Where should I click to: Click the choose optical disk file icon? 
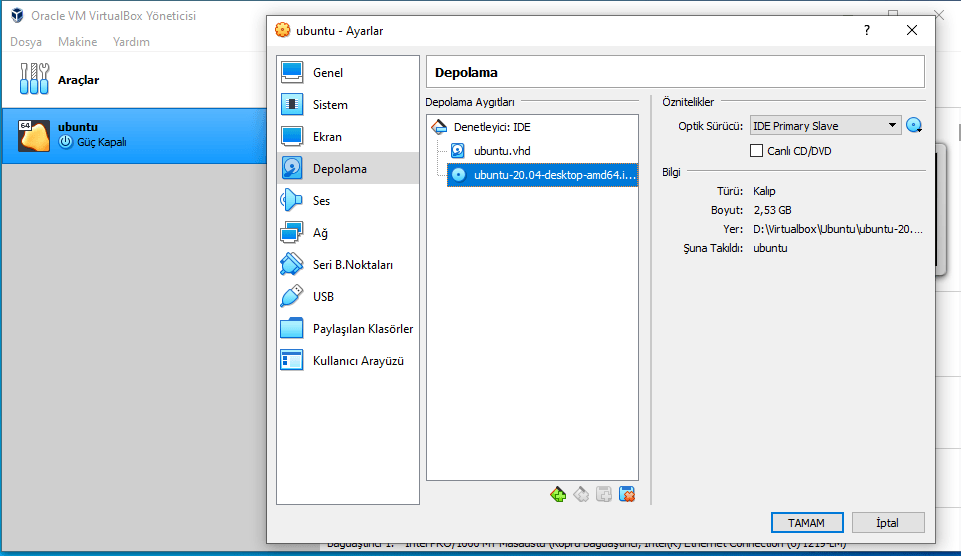tap(913, 126)
